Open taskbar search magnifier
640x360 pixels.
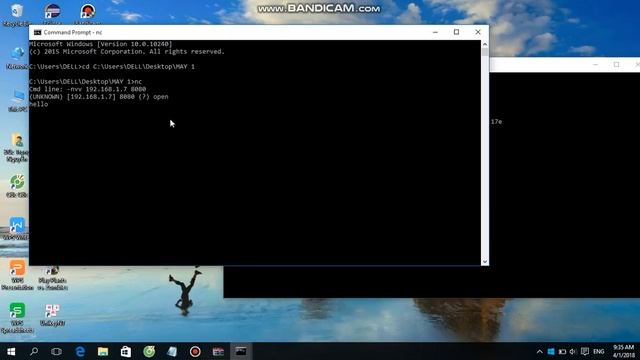point(34,351)
